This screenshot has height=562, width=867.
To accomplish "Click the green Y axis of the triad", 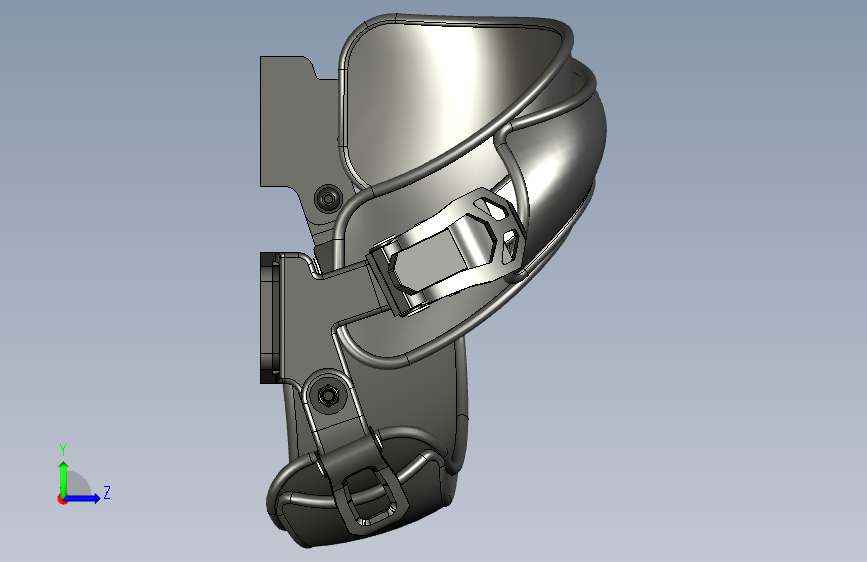I will pyautogui.click(x=64, y=478).
